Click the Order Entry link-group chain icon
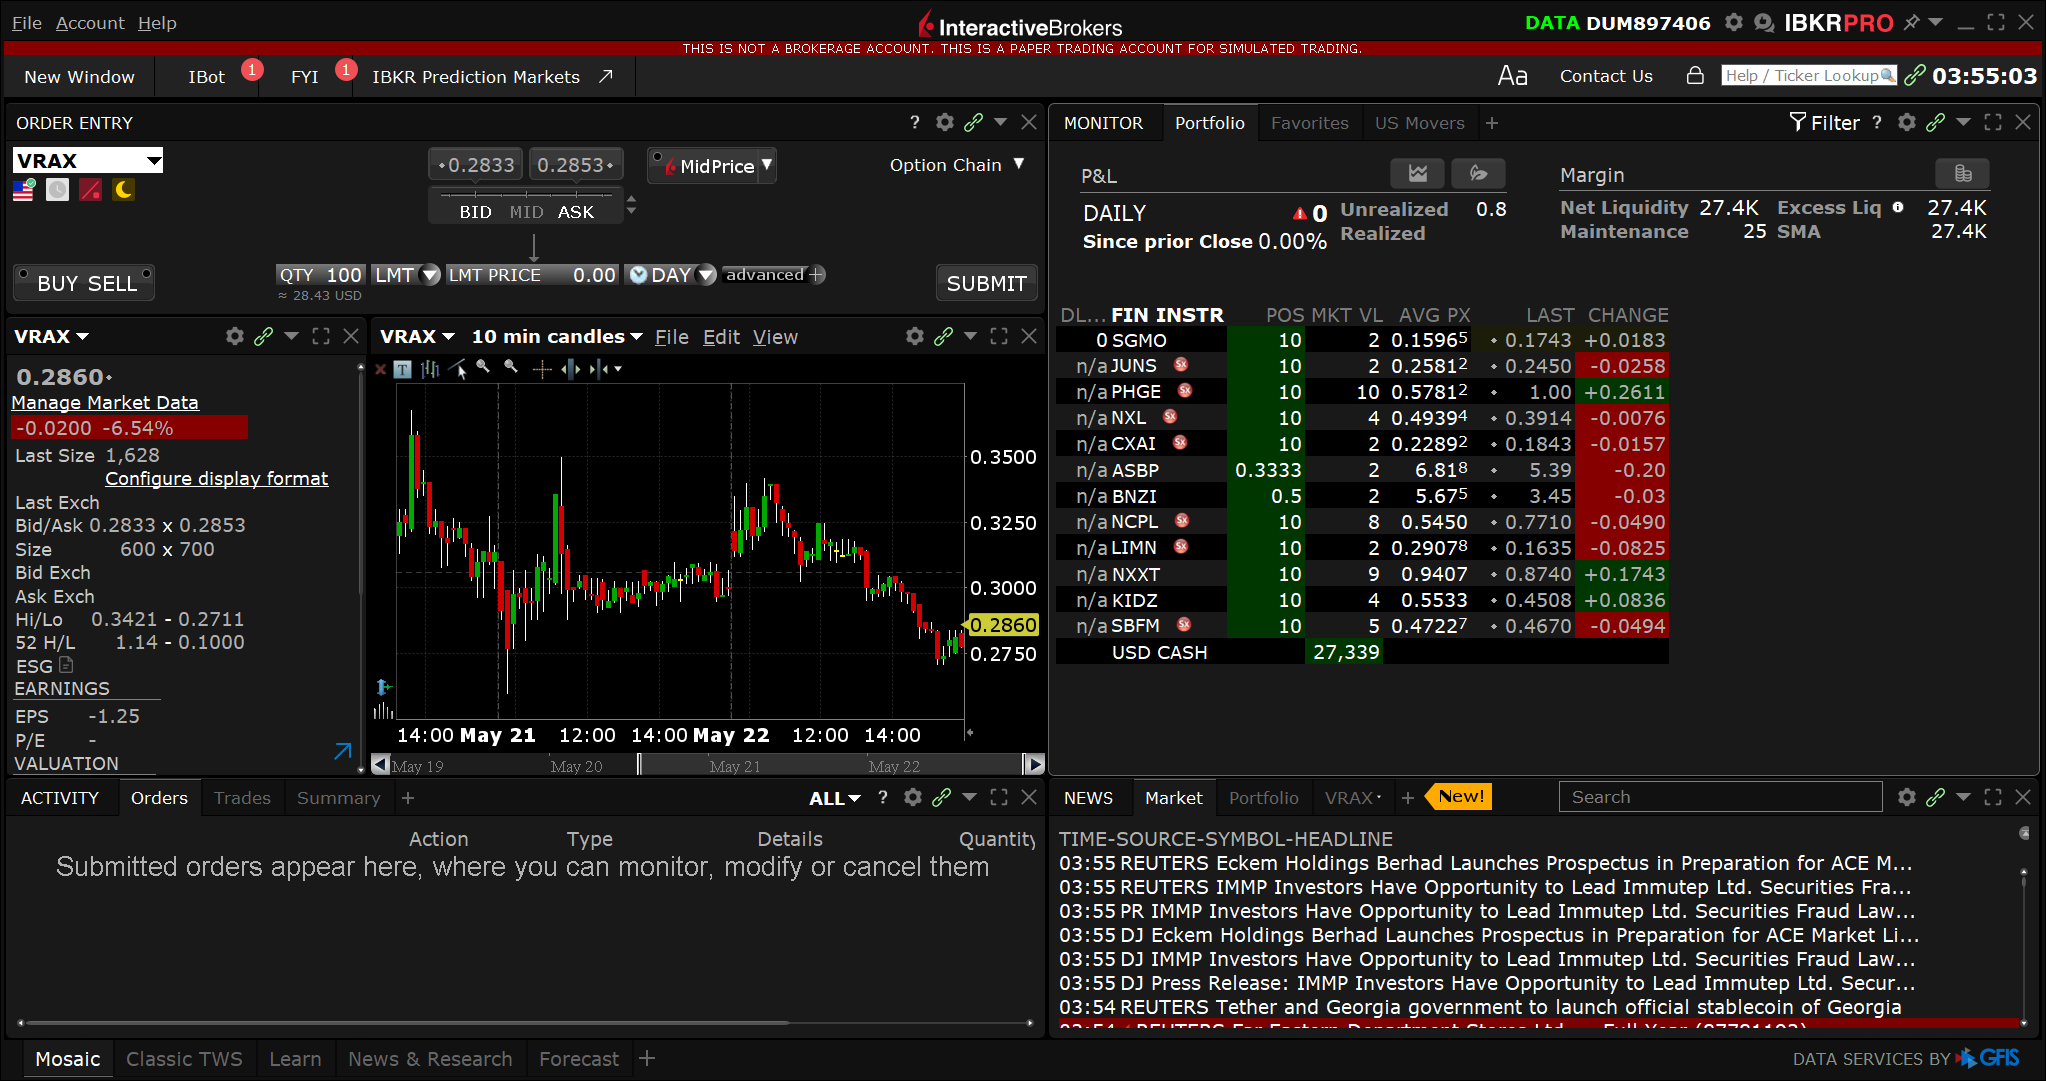This screenshot has width=2046, height=1081. (x=973, y=122)
